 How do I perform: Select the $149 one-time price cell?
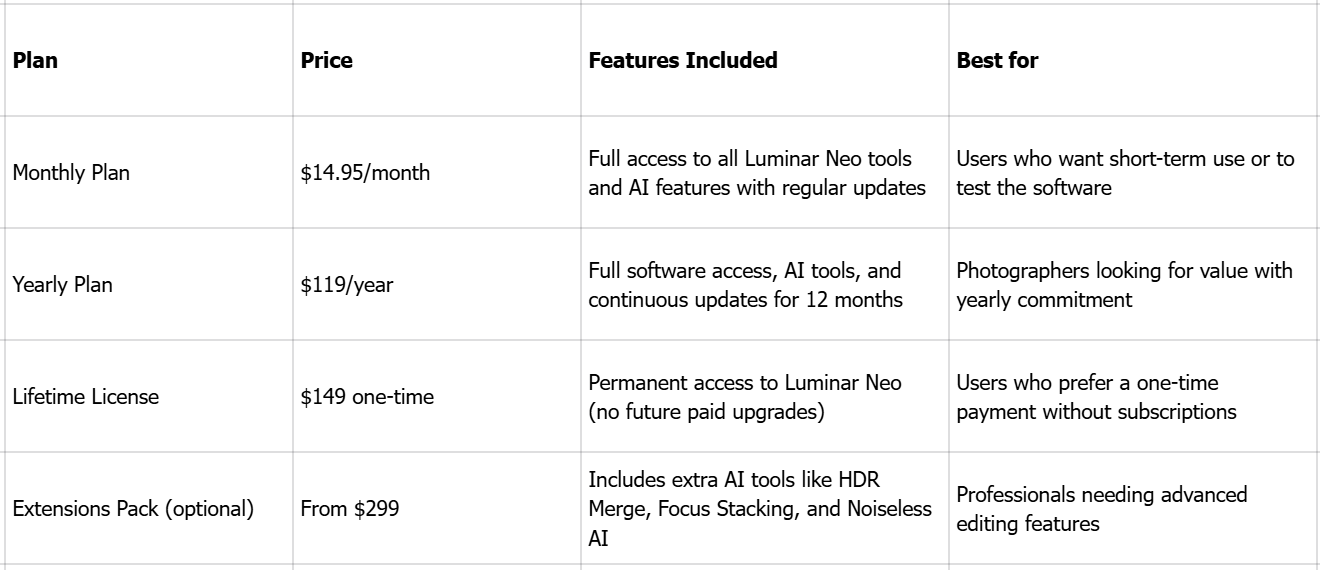click(x=367, y=397)
